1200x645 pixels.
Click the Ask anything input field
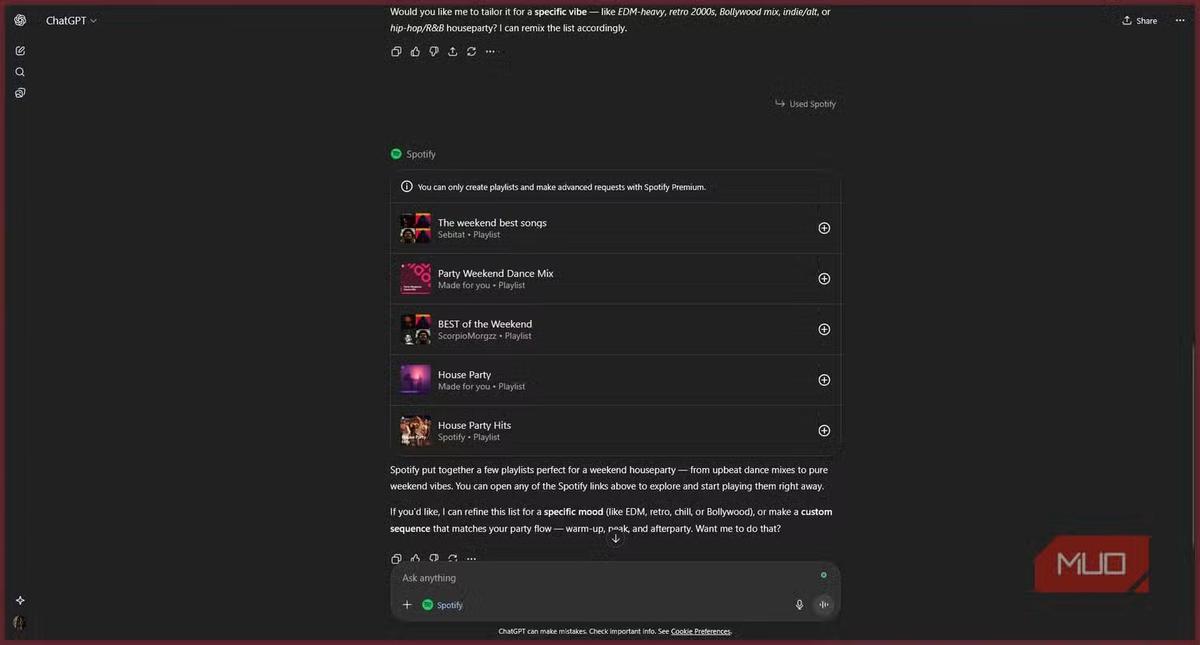(600, 578)
